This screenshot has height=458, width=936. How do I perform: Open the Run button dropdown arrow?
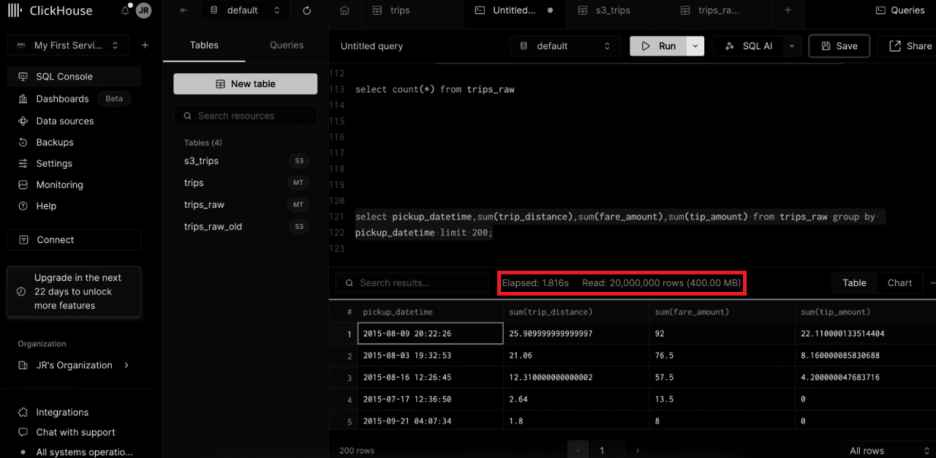(695, 46)
